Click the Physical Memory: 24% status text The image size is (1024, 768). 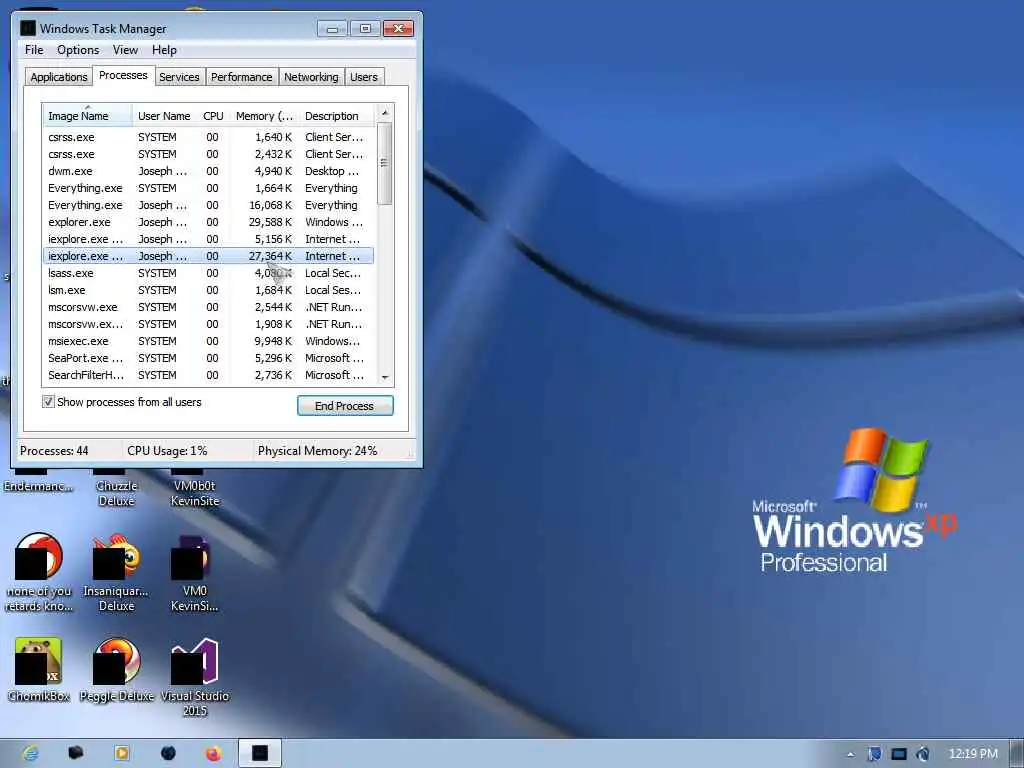(x=317, y=451)
